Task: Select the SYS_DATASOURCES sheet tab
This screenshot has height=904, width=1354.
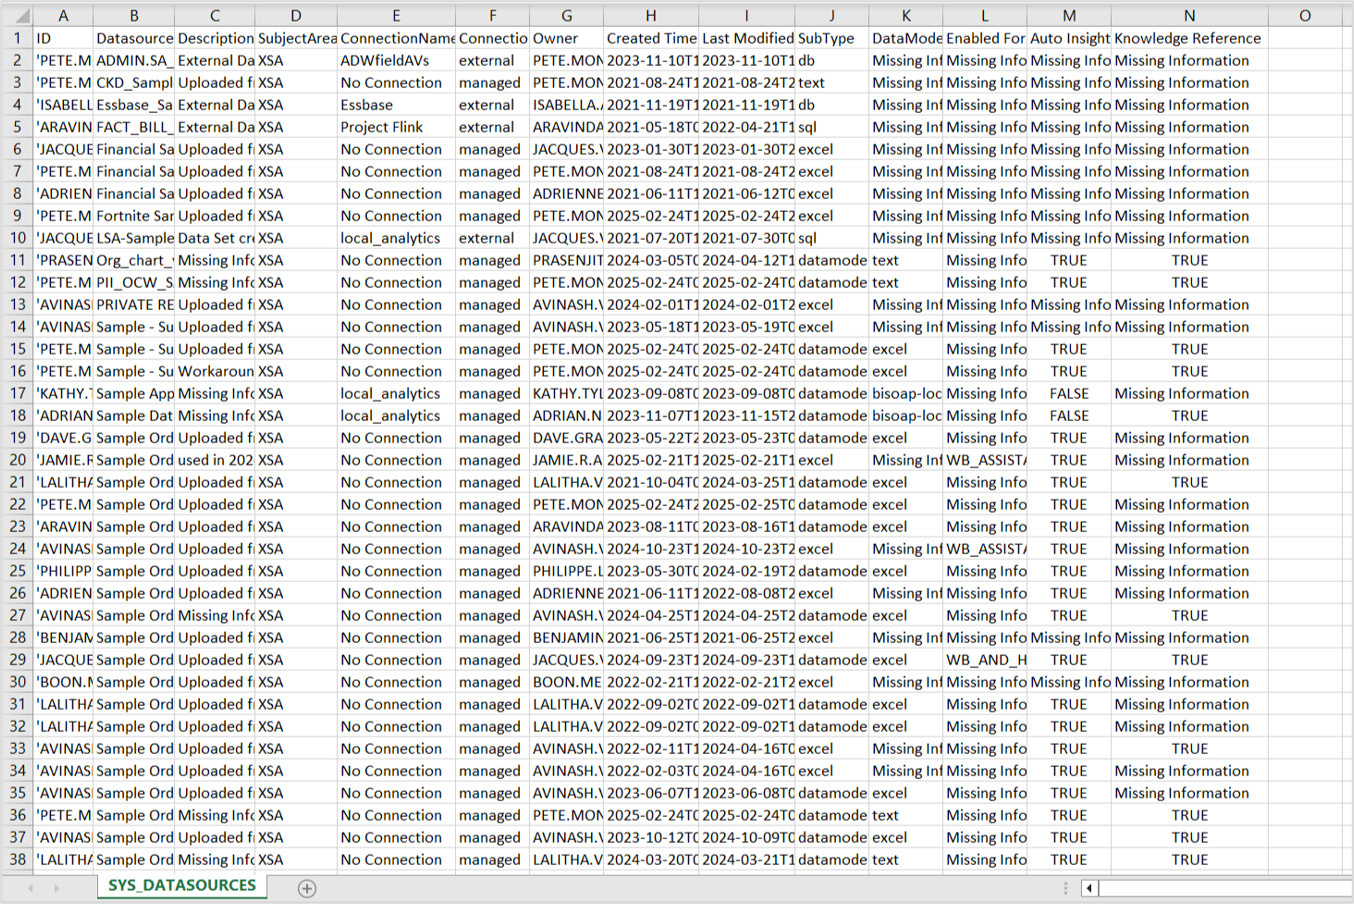Action: pos(180,886)
